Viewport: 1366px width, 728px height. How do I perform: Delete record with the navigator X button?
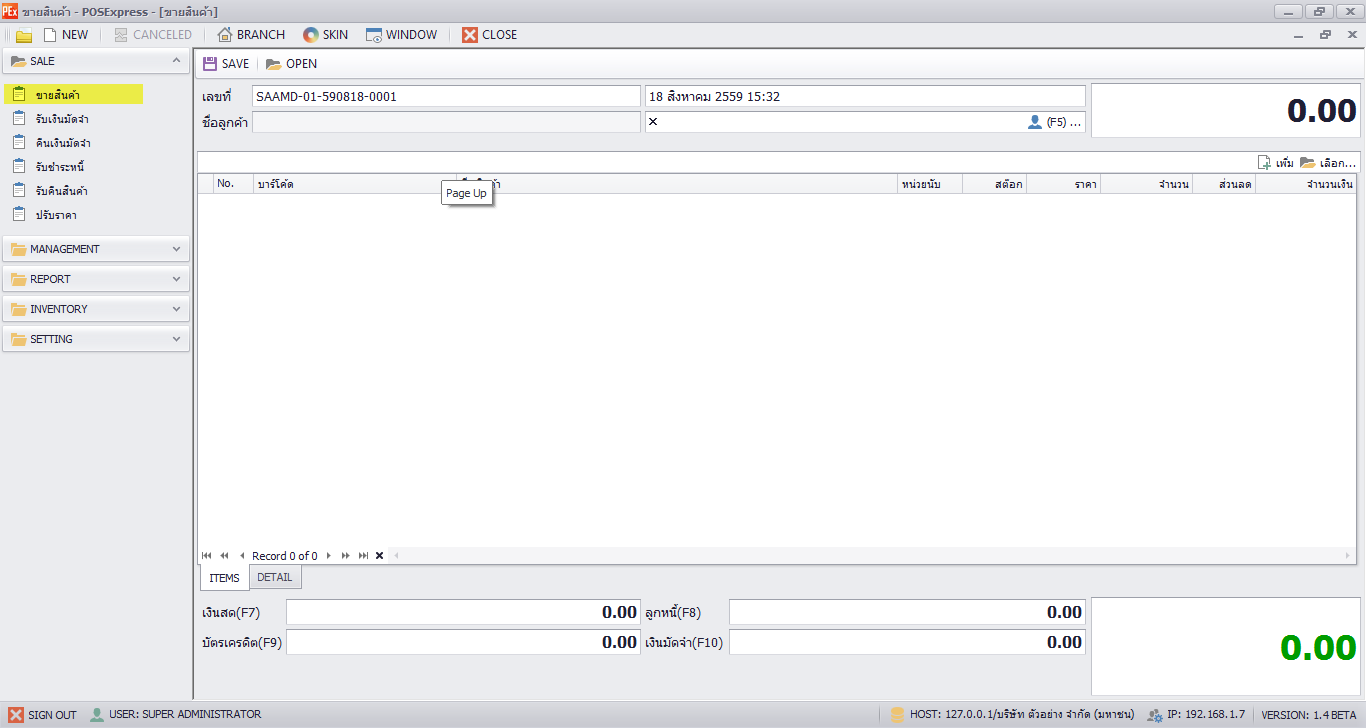[380, 556]
